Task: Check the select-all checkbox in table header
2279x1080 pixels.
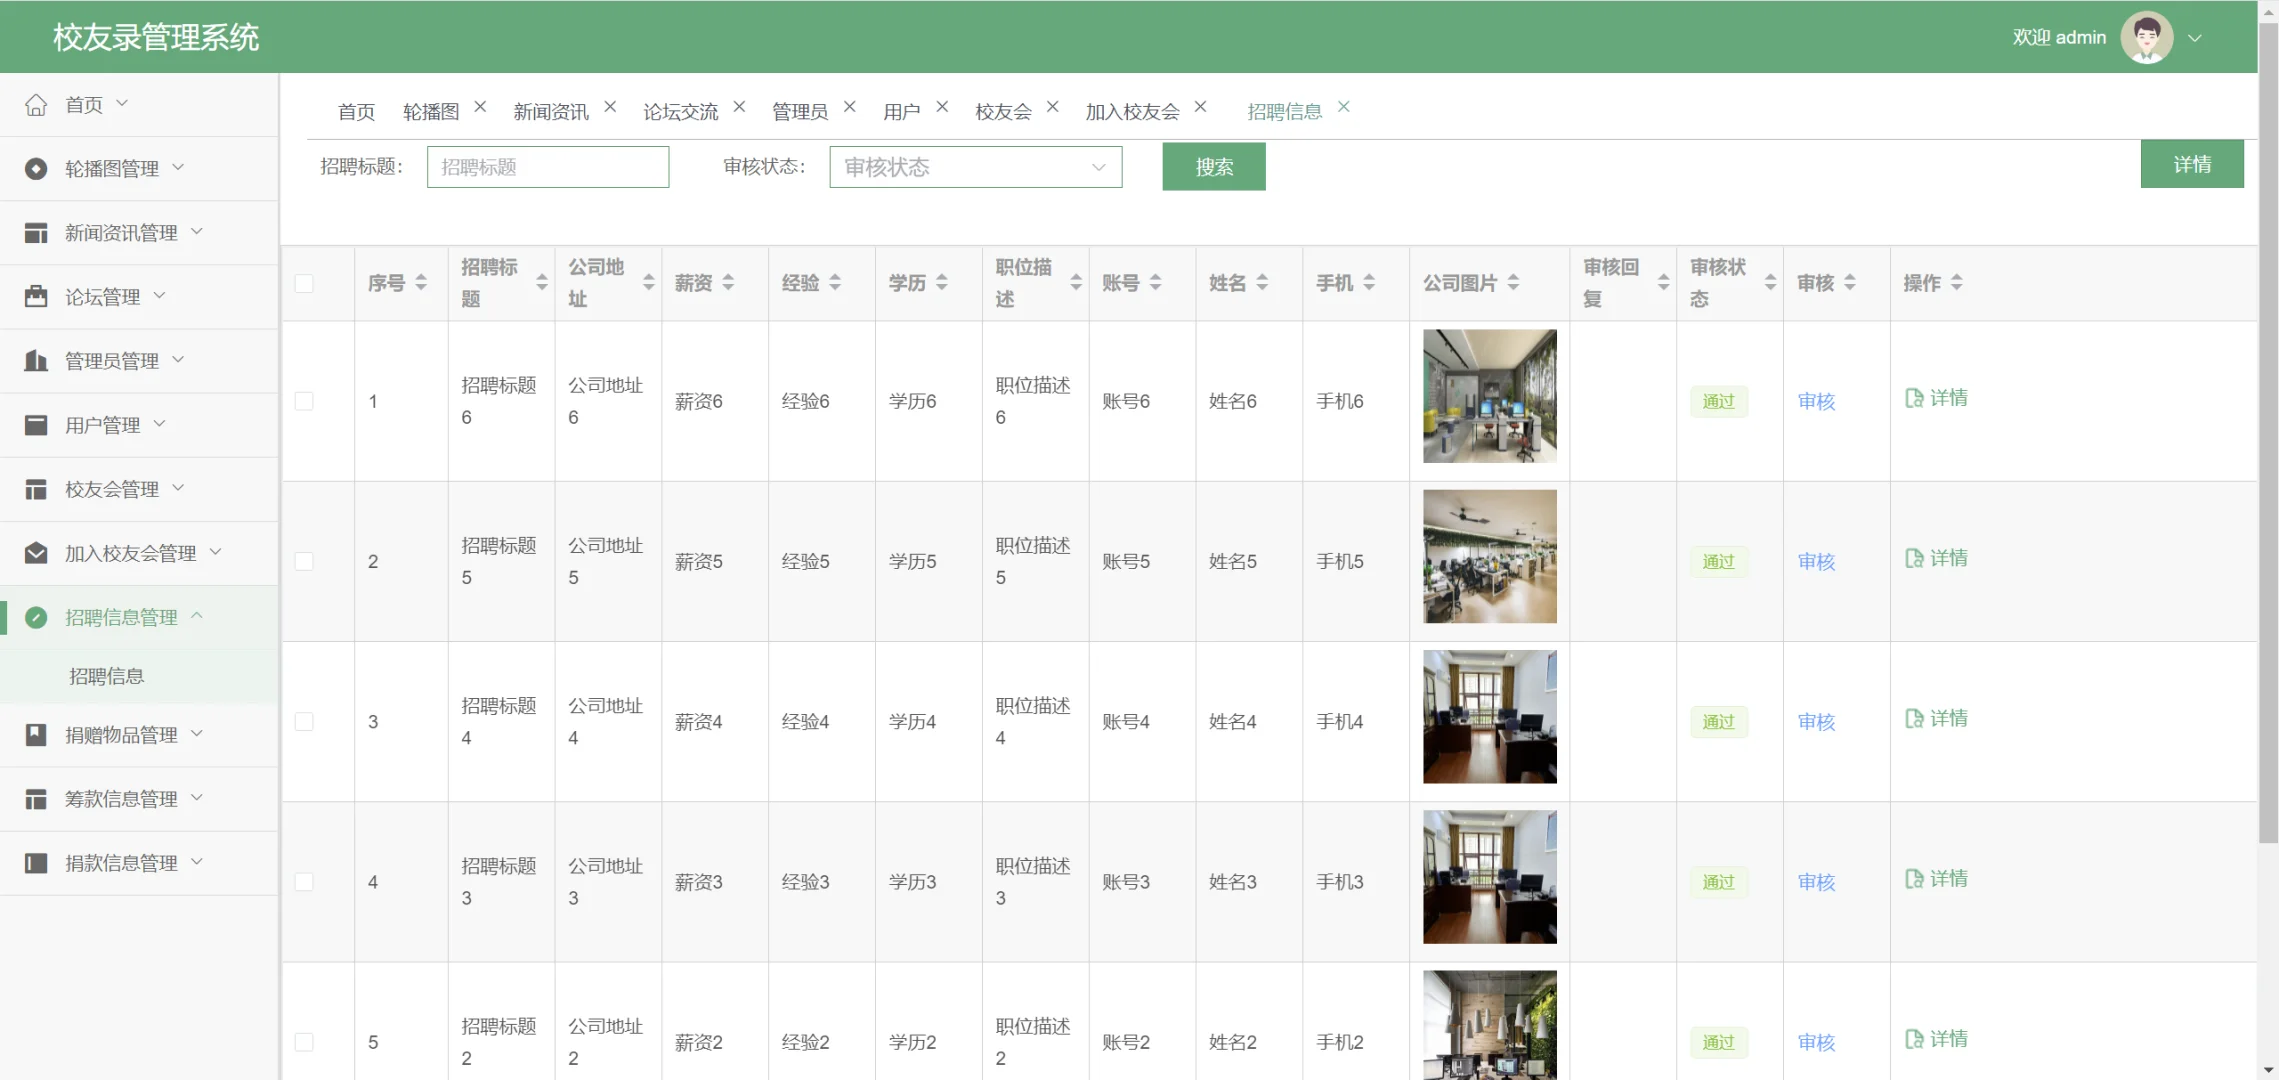Action: click(x=305, y=284)
